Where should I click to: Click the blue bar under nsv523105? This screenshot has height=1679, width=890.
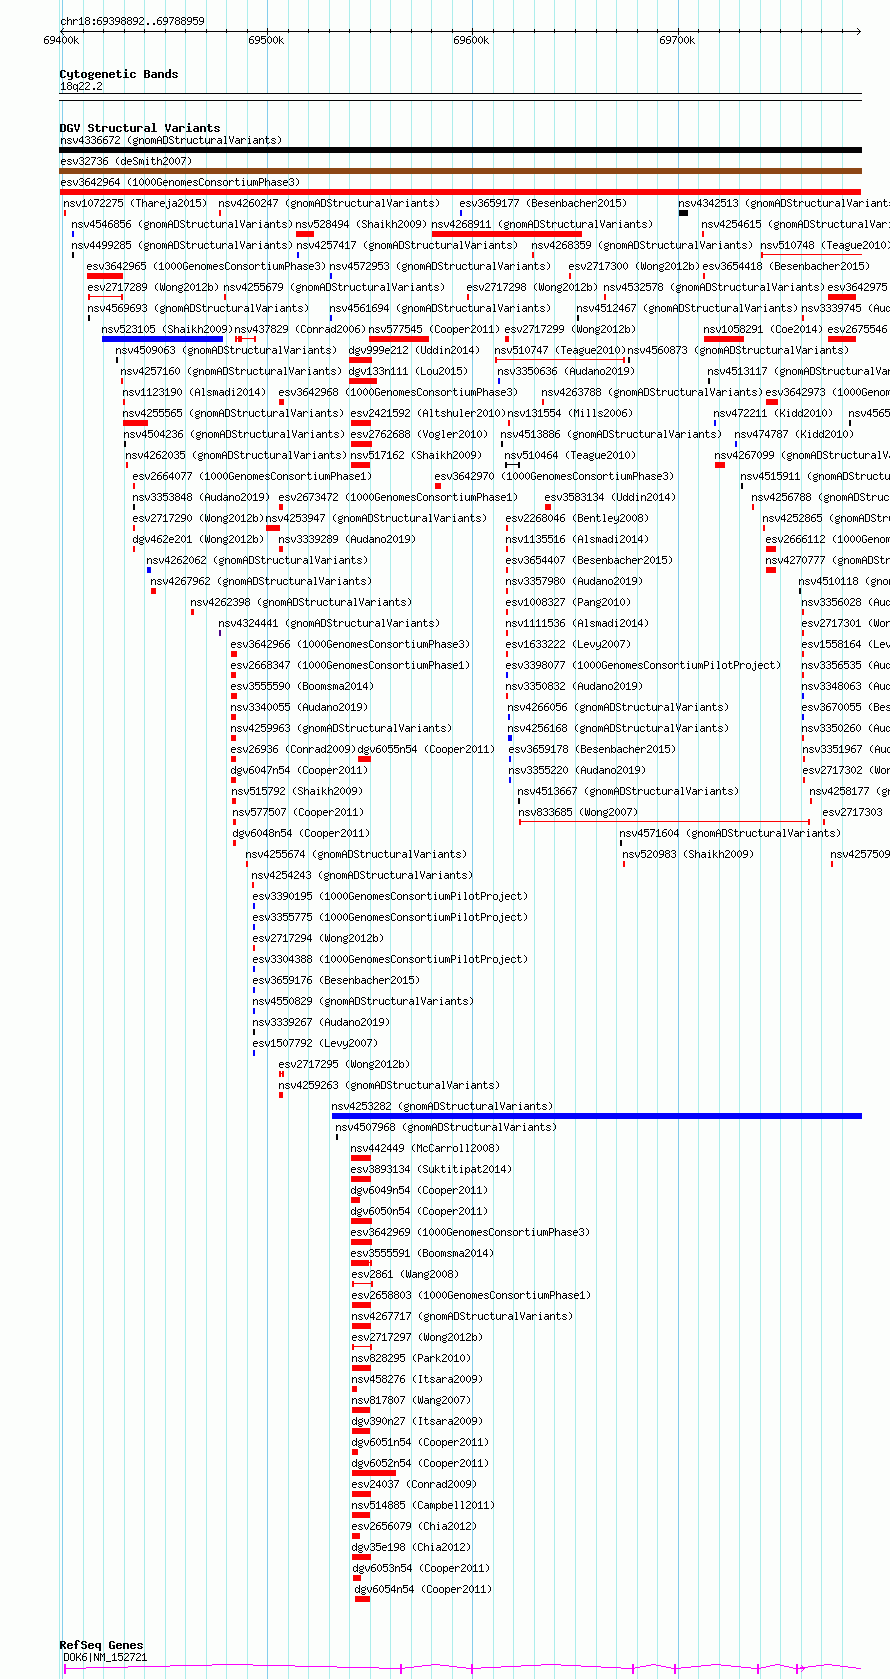click(x=162, y=339)
